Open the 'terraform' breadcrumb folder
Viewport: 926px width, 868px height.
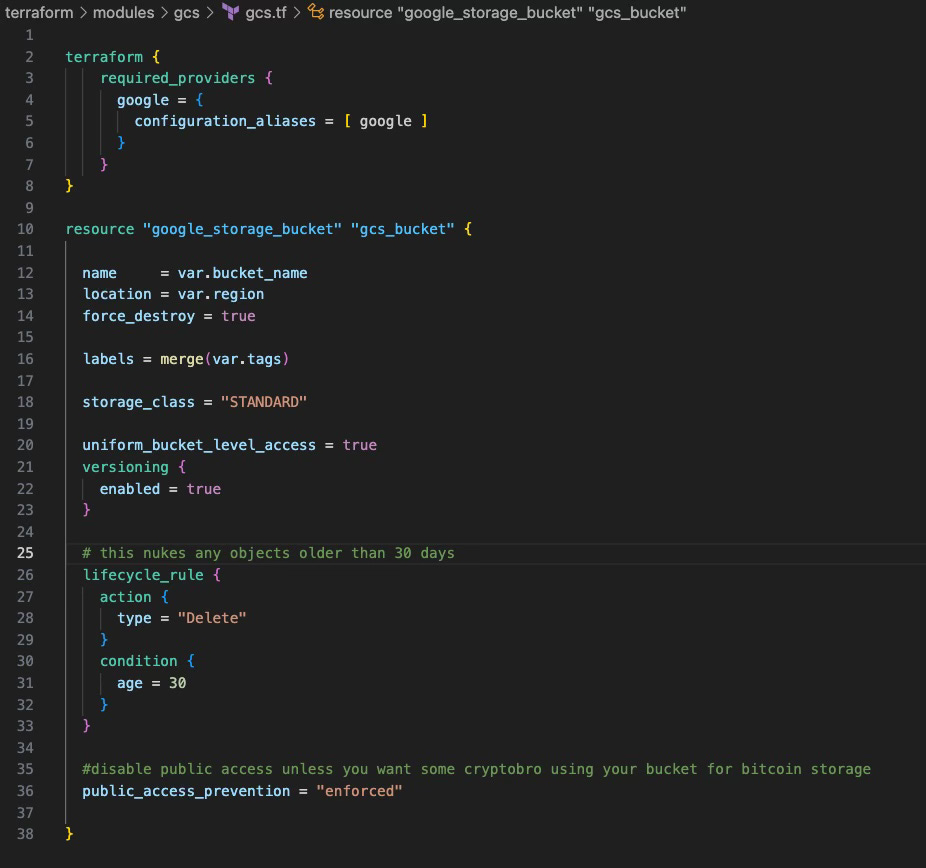39,12
